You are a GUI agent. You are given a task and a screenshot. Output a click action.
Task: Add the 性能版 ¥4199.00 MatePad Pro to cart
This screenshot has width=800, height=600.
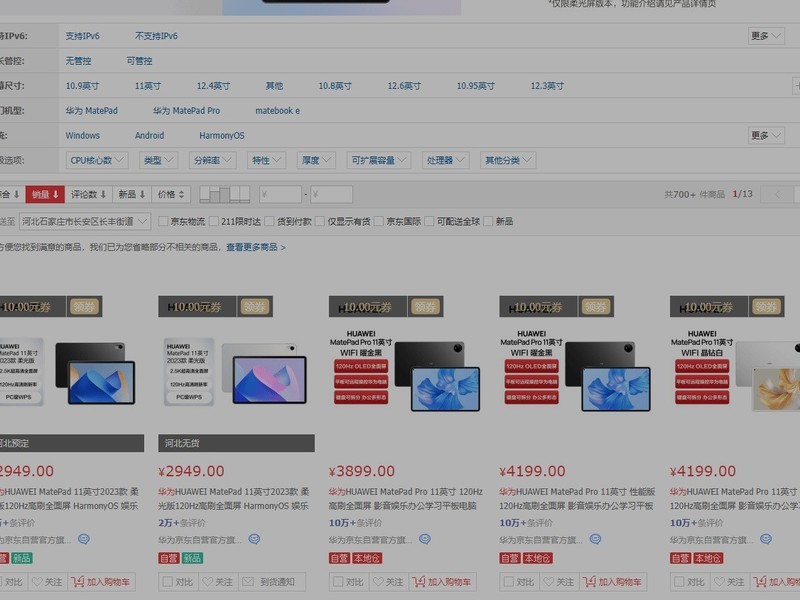pyautogui.click(x=613, y=582)
